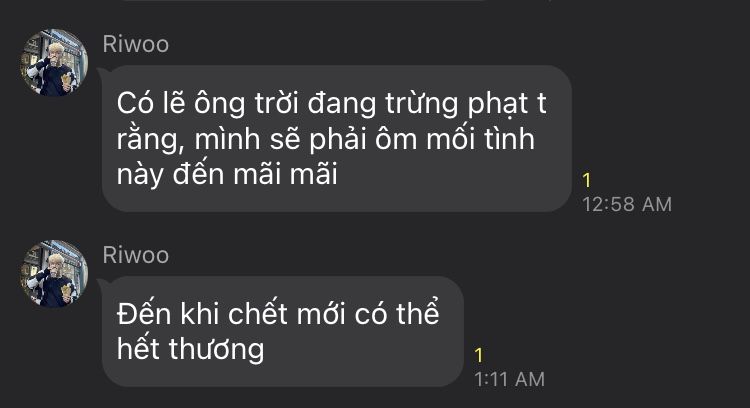
Task: Click the 1:11 AM timestamp
Action: pyautogui.click(x=509, y=380)
